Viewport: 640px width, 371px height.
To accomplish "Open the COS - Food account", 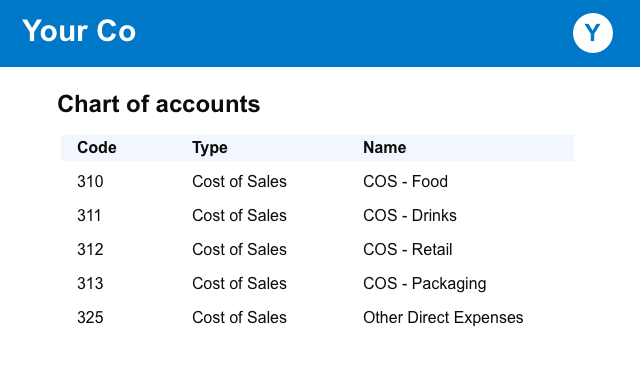I will point(405,181).
